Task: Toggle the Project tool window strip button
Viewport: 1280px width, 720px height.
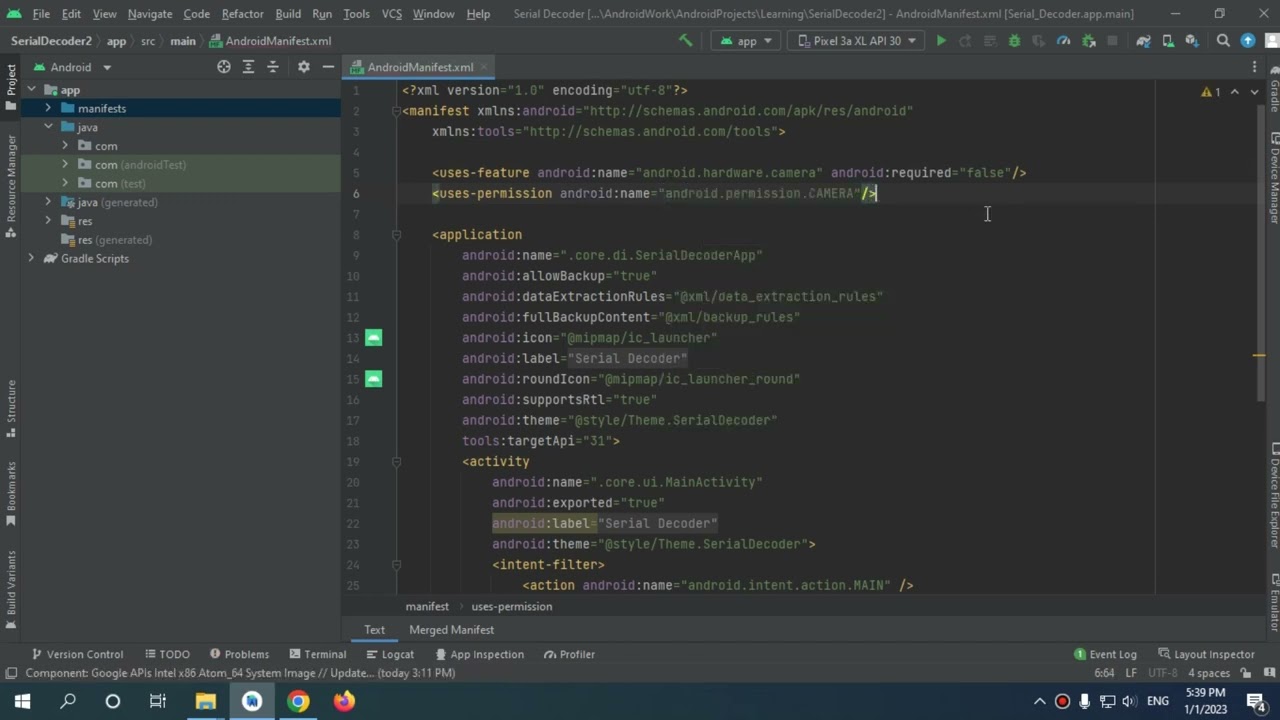Action: click(11, 88)
